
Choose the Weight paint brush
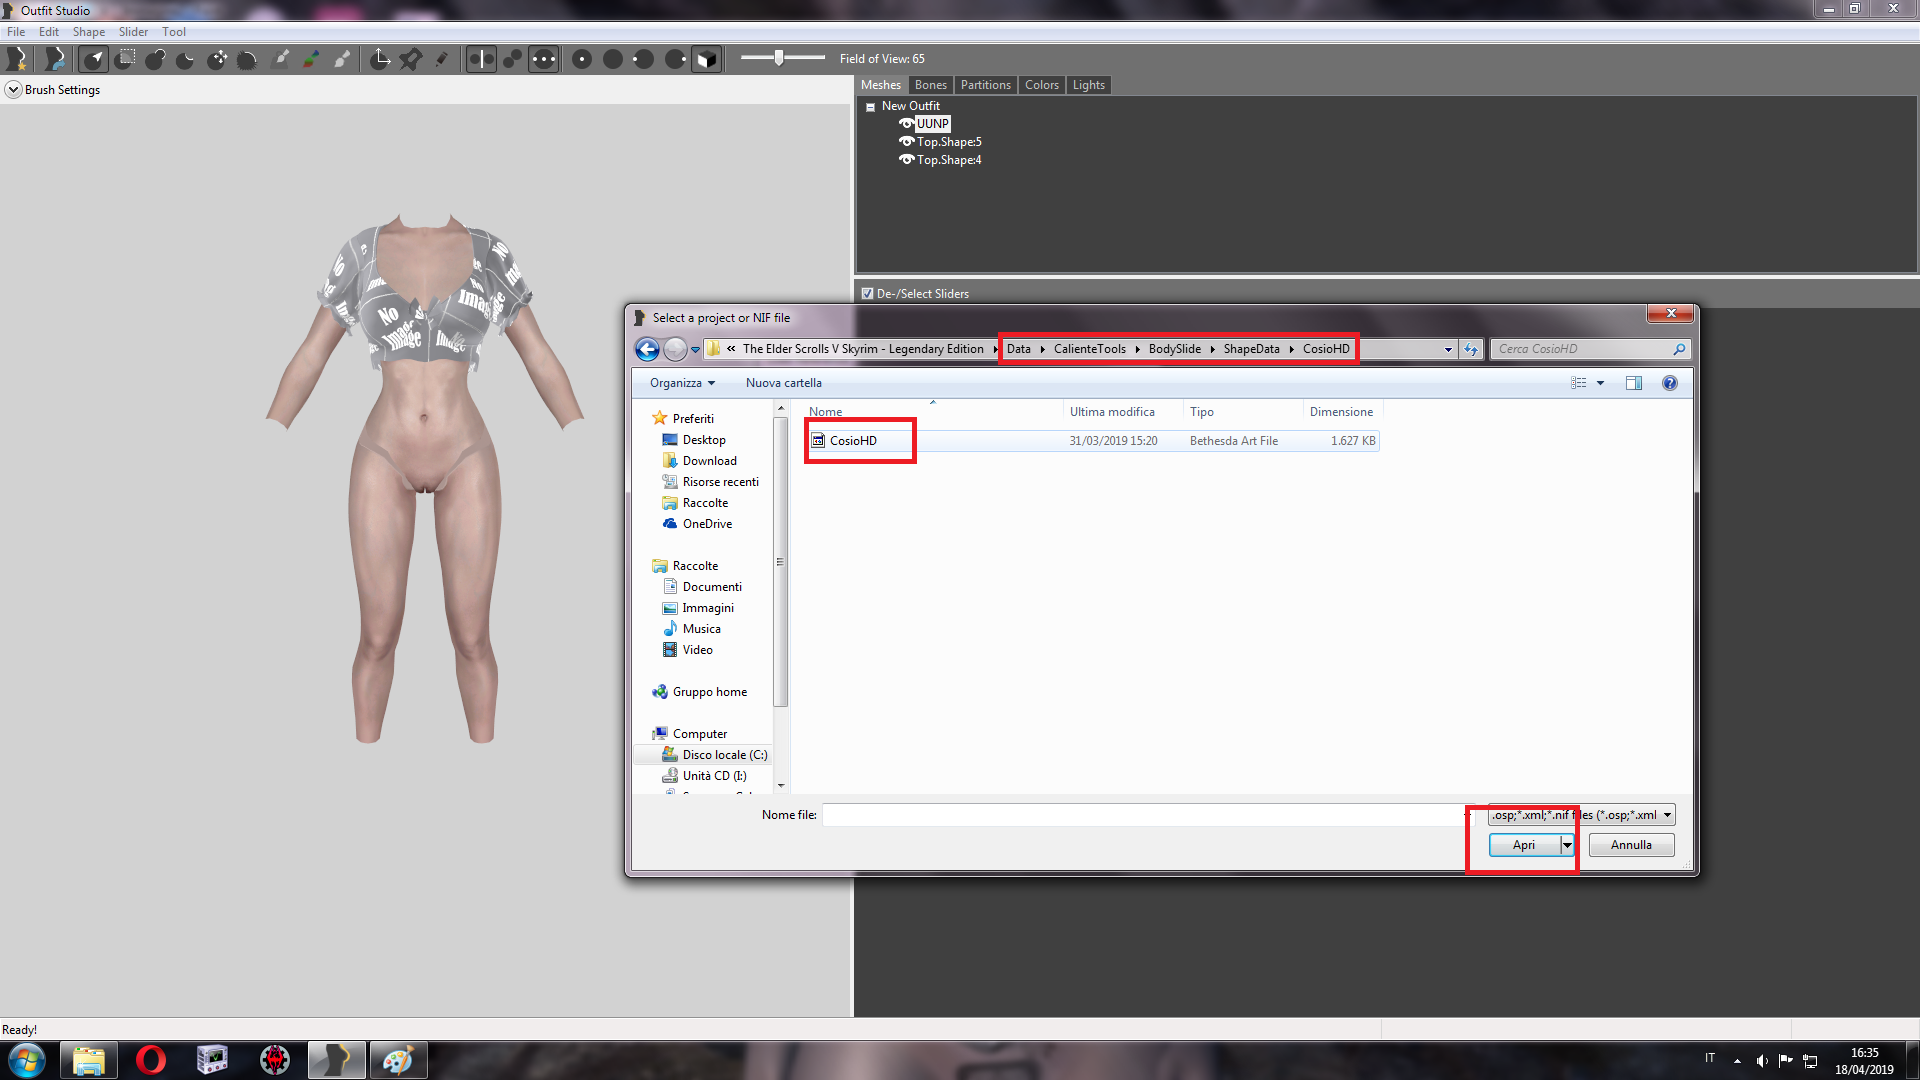pyautogui.click(x=281, y=59)
